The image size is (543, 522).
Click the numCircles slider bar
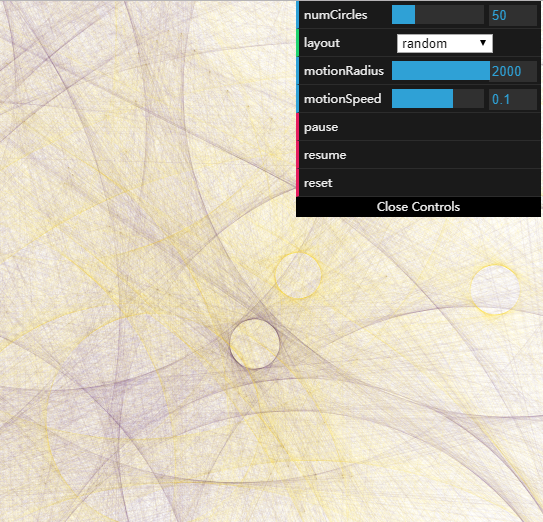[x=438, y=15]
